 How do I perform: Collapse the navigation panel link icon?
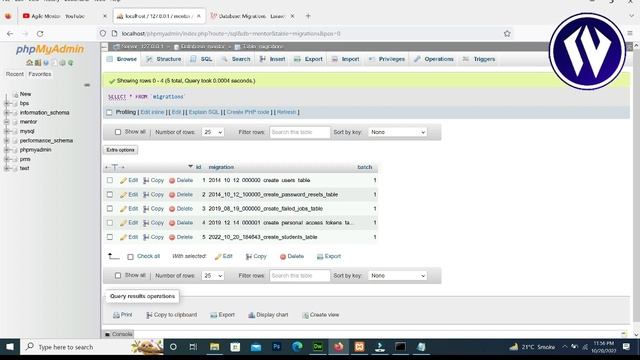pos(87,85)
